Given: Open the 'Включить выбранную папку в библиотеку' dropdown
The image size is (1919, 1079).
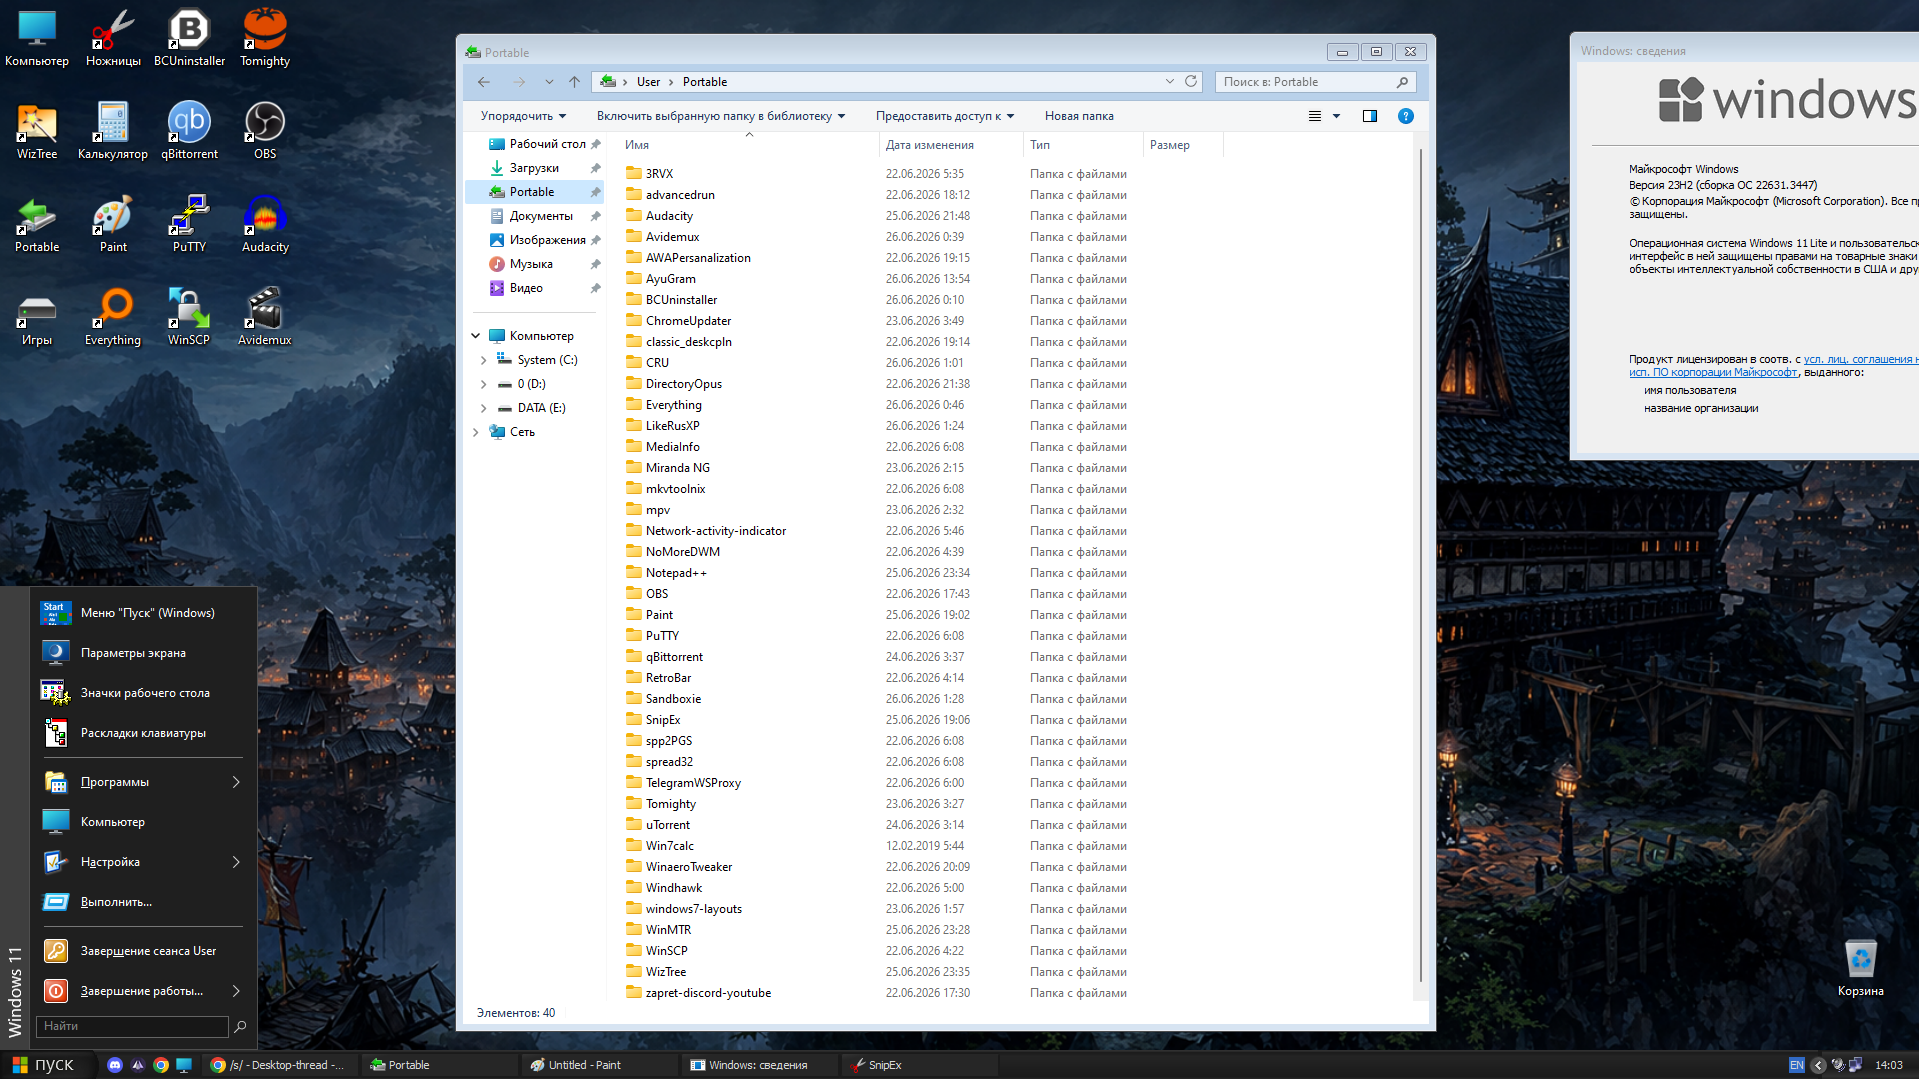Looking at the screenshot, I should click(721, 116).
